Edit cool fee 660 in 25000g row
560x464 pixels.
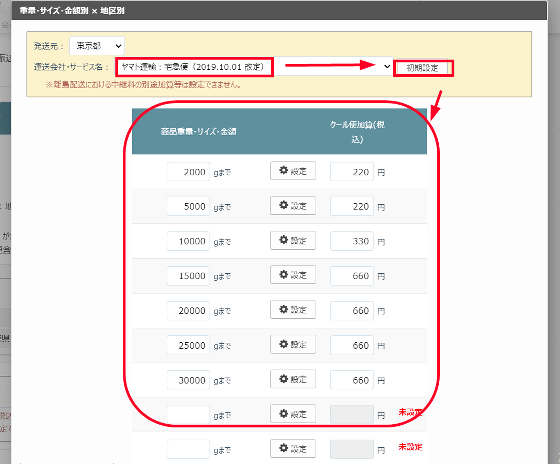(352, 345)
